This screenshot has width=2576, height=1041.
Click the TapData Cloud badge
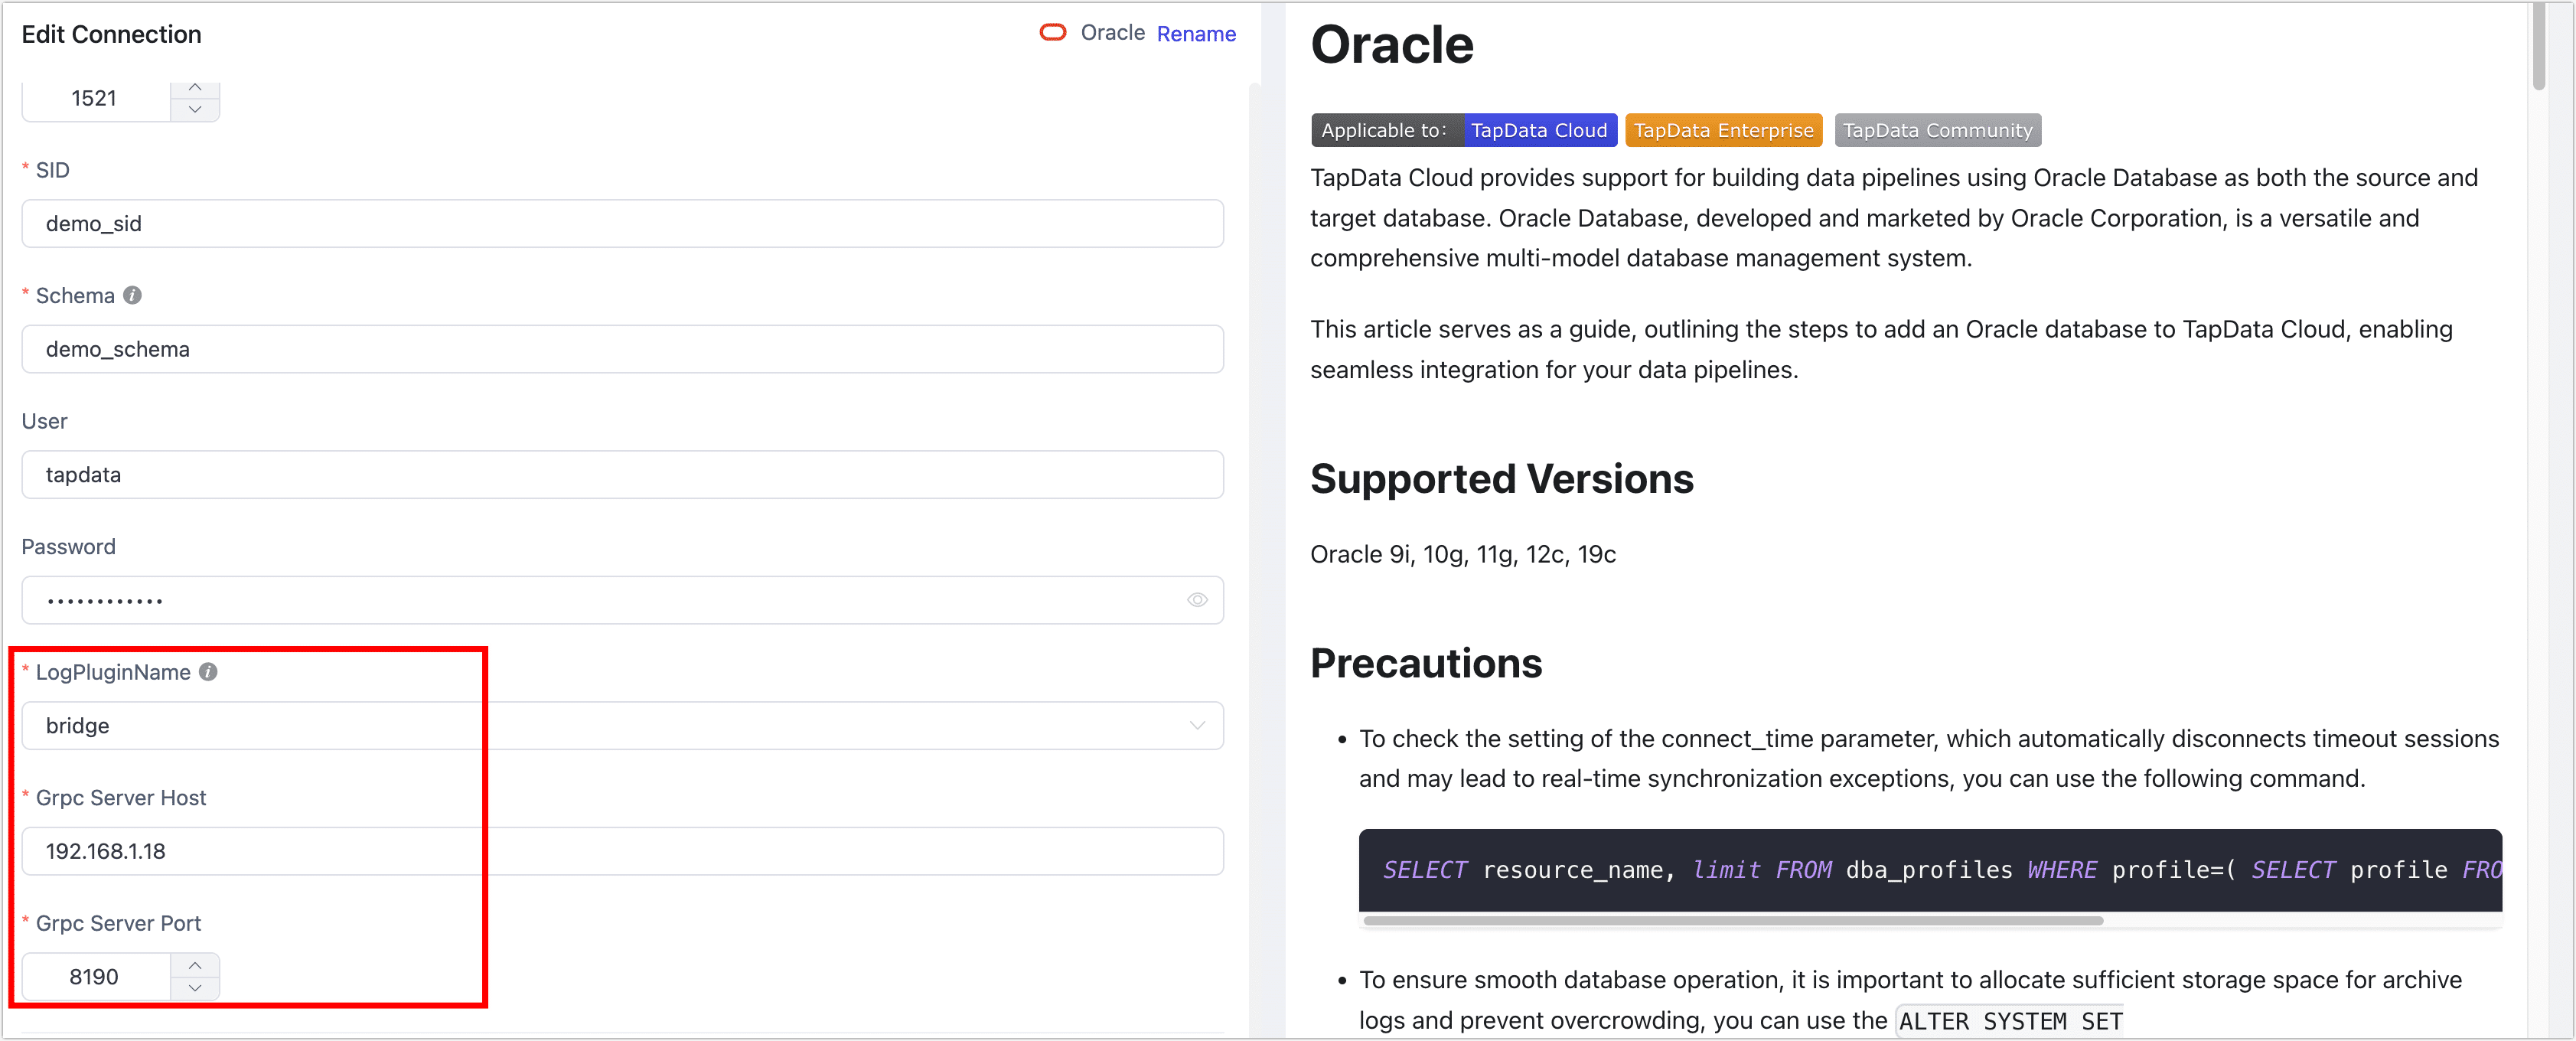tap(1538, 131)
